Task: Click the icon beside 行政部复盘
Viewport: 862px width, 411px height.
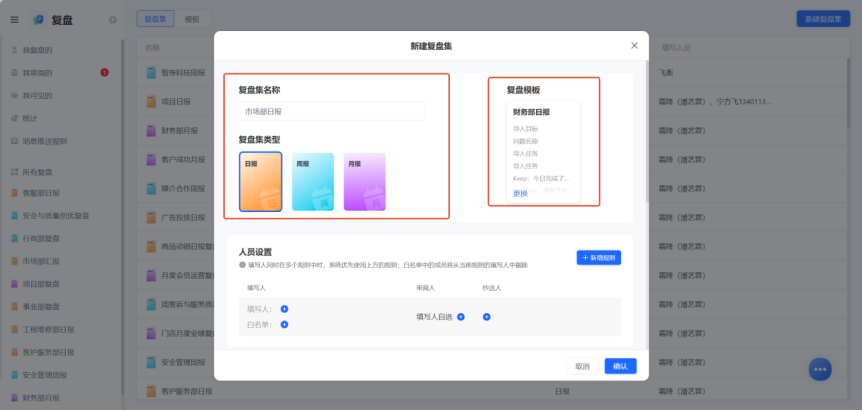Action: (14, 238)
